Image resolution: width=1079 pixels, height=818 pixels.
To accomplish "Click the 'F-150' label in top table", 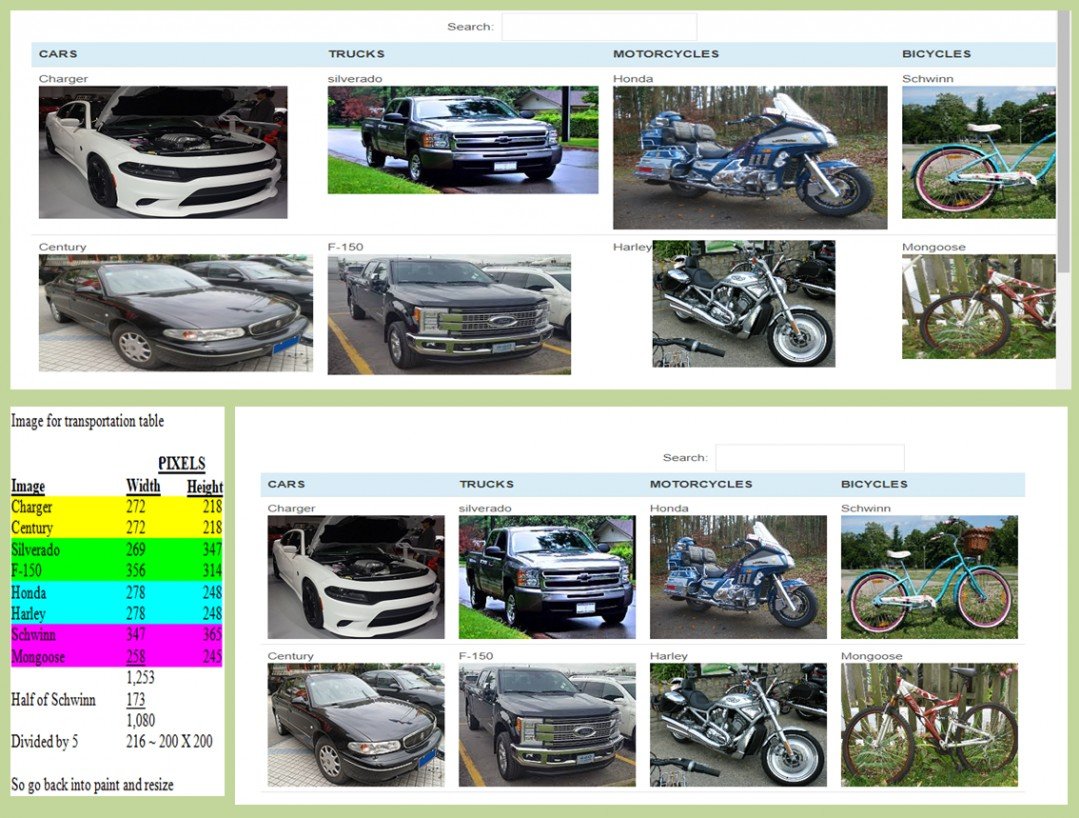I will [345, 247].
